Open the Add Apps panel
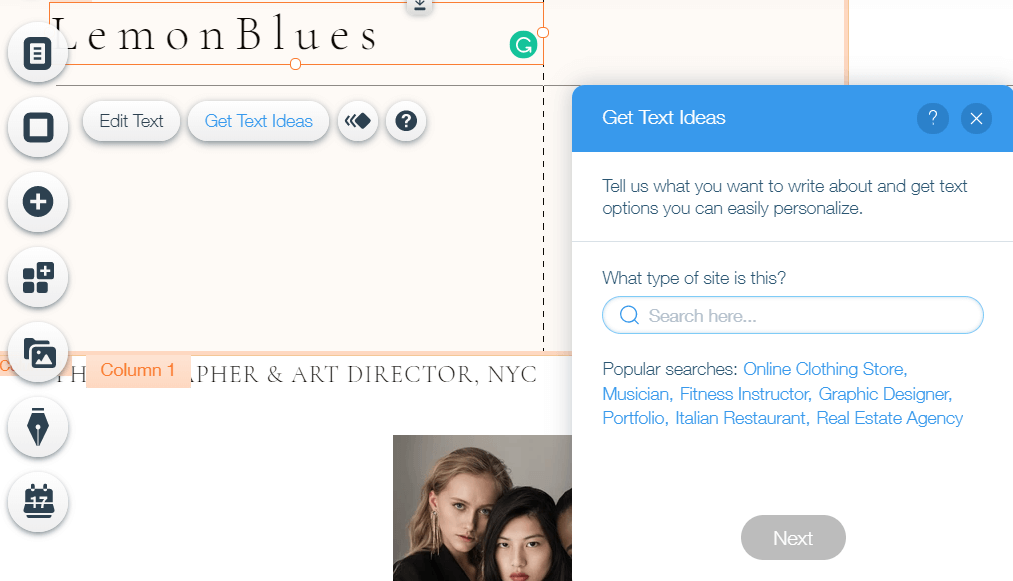The height and width of the screenshot is (581, 1013). point(37,278)
